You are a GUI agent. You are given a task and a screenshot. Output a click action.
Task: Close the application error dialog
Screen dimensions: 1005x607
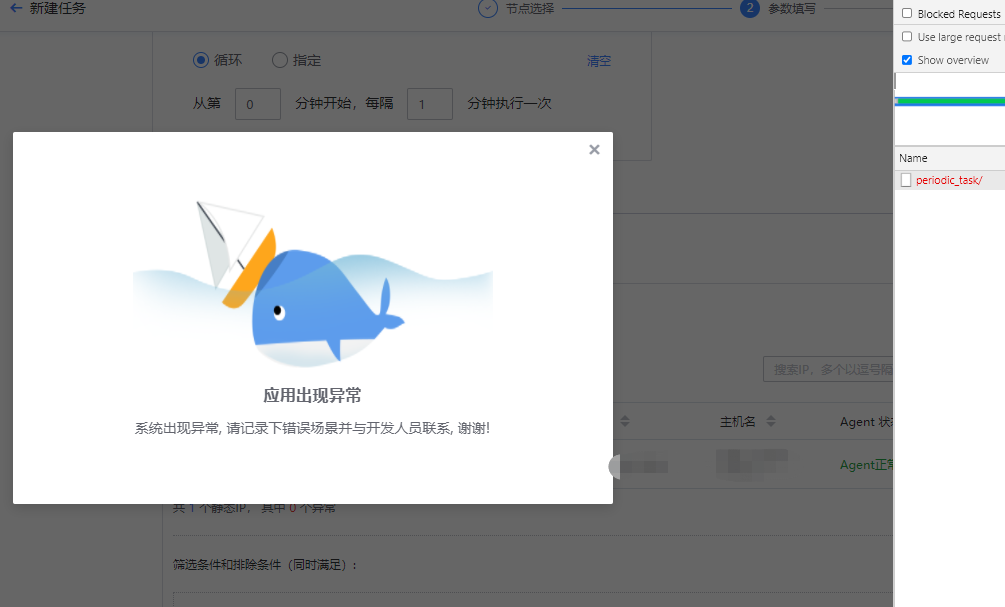click(594, 149)
